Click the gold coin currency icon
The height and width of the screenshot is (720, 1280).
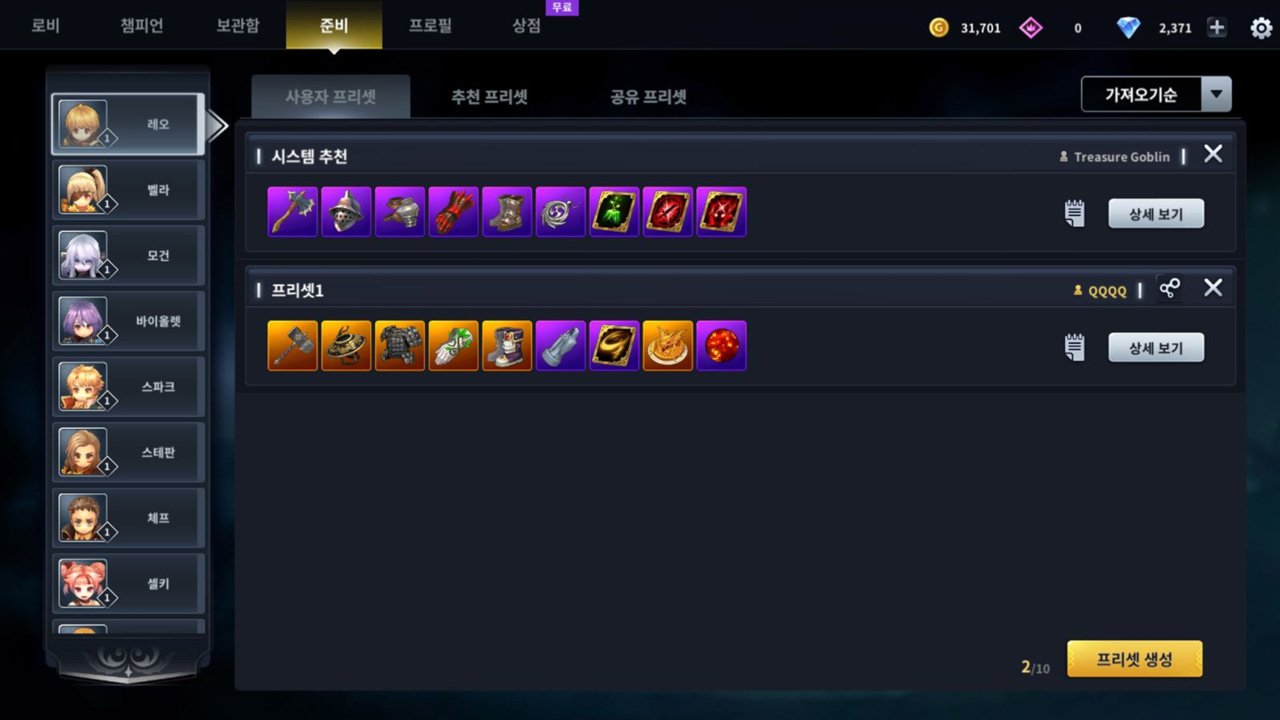(x=938, y=28)
